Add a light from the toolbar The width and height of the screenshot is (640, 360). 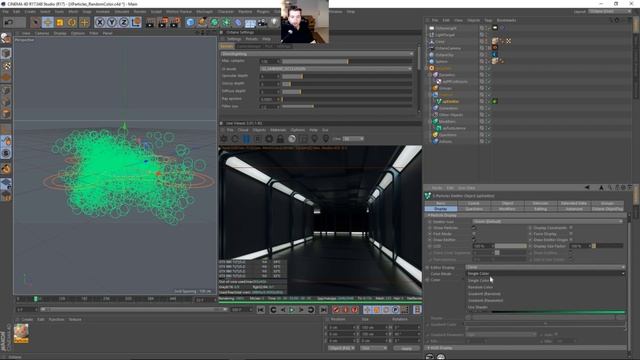274,22
